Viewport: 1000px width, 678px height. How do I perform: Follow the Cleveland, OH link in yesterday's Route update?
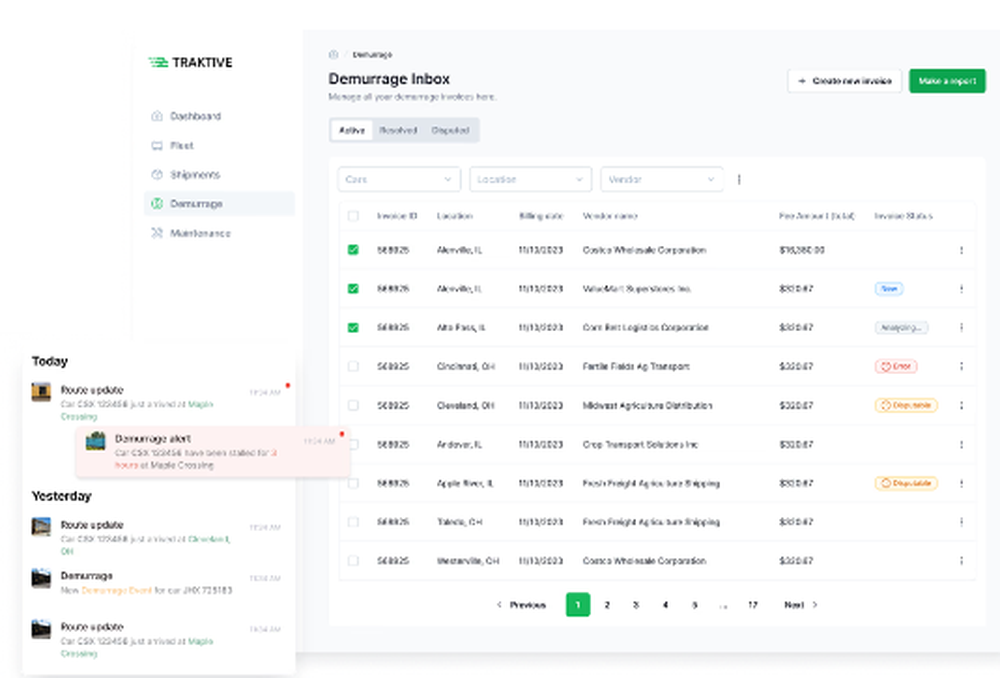pos(145,545)
